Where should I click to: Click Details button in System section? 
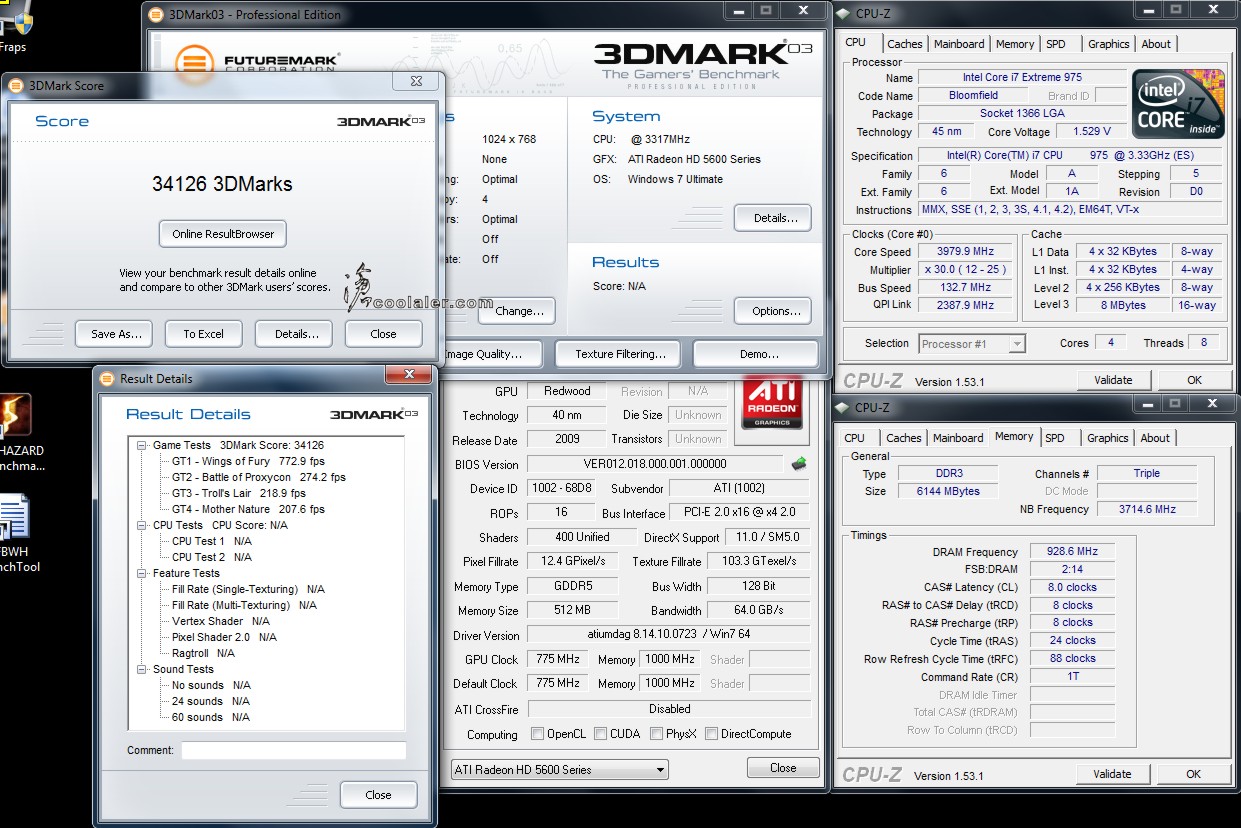point(772,217)
